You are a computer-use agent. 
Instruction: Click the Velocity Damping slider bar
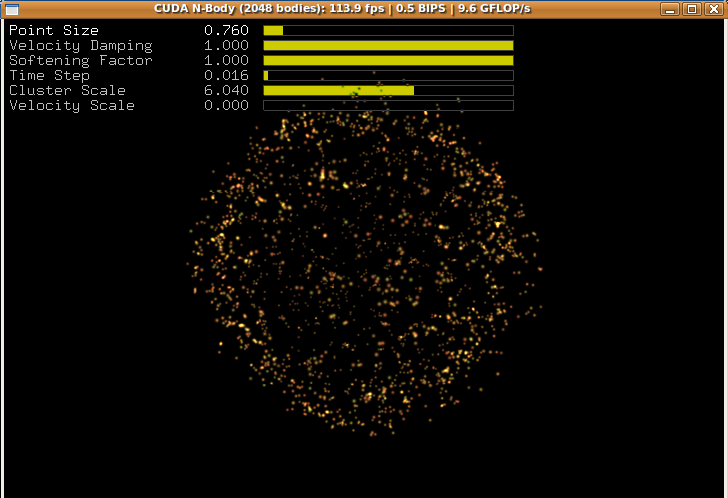point(388,46)
